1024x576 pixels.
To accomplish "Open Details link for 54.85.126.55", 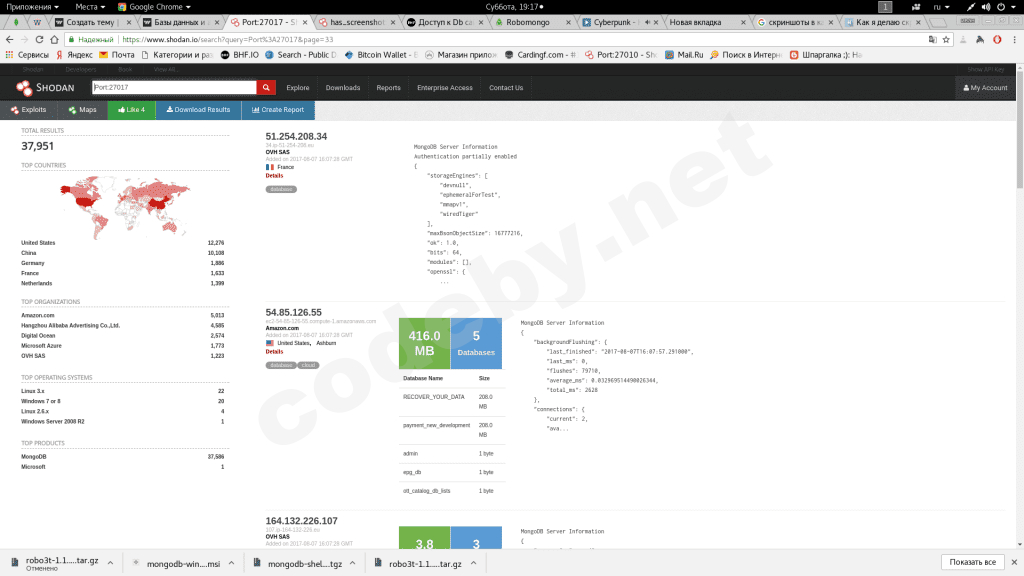I will click(x=274, y=351).
